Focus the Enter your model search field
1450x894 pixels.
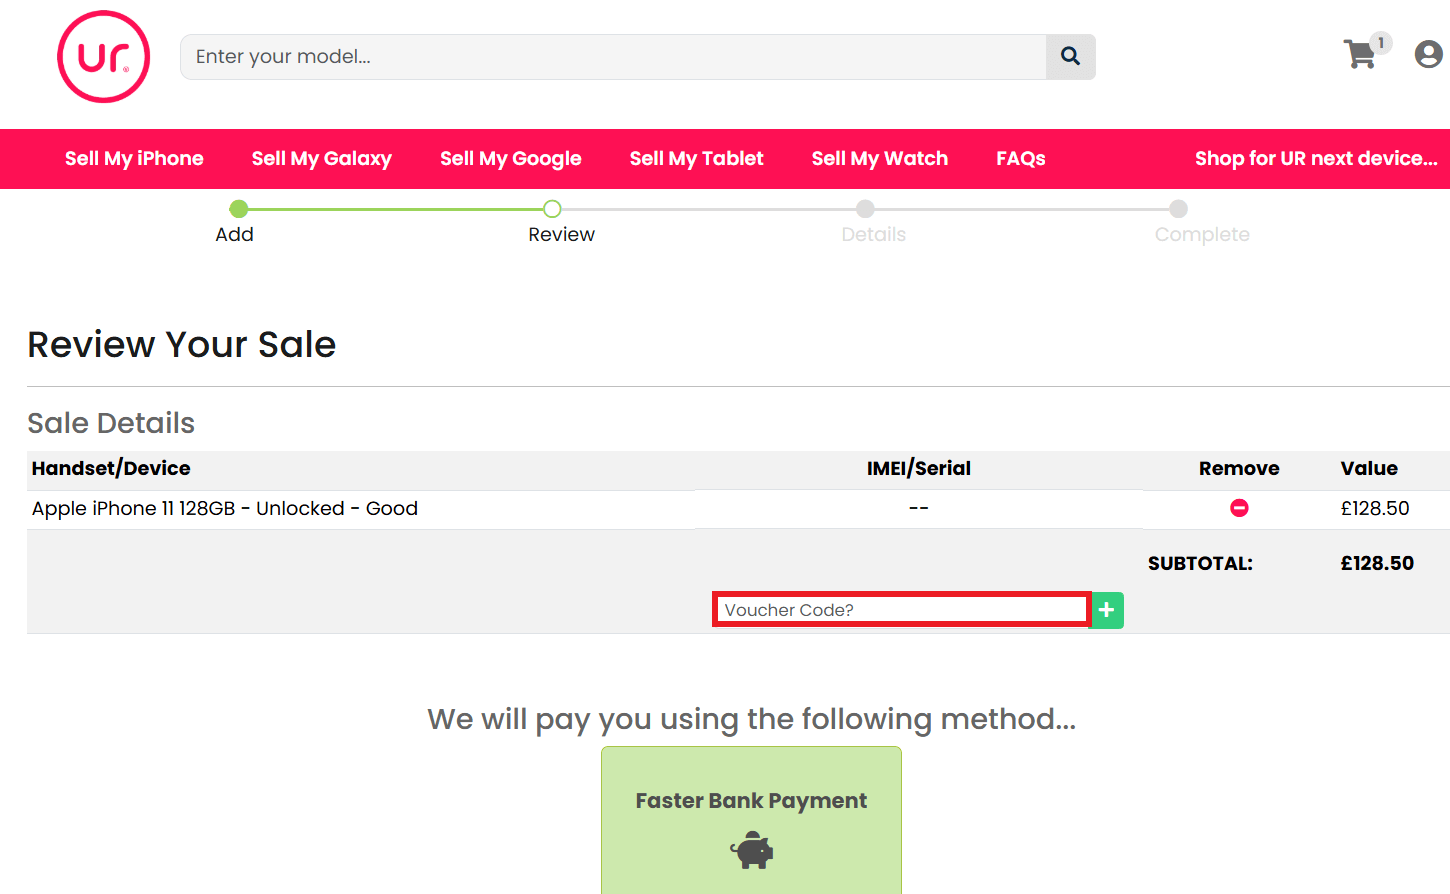click(x=613, y=57)
